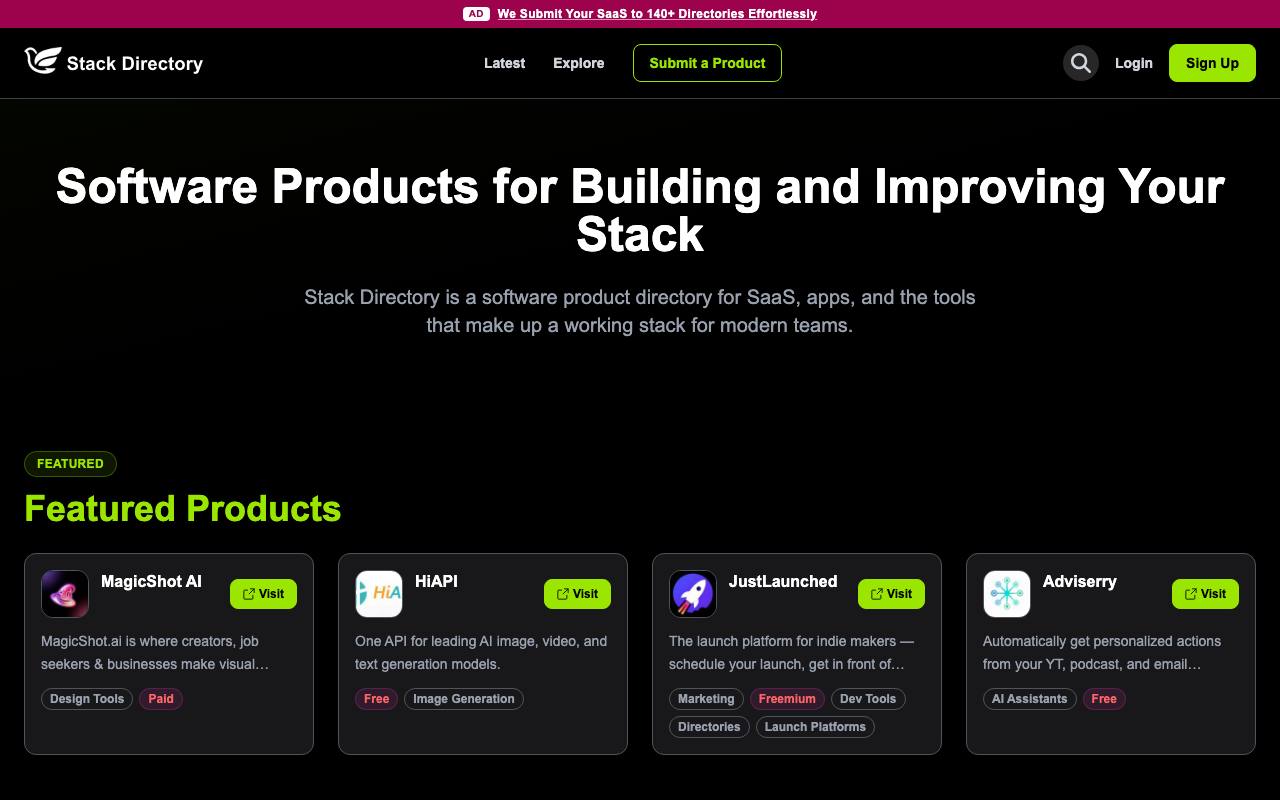1280x800 pixels.
Task: Click the Stack Directory site name
Action: 135,63
